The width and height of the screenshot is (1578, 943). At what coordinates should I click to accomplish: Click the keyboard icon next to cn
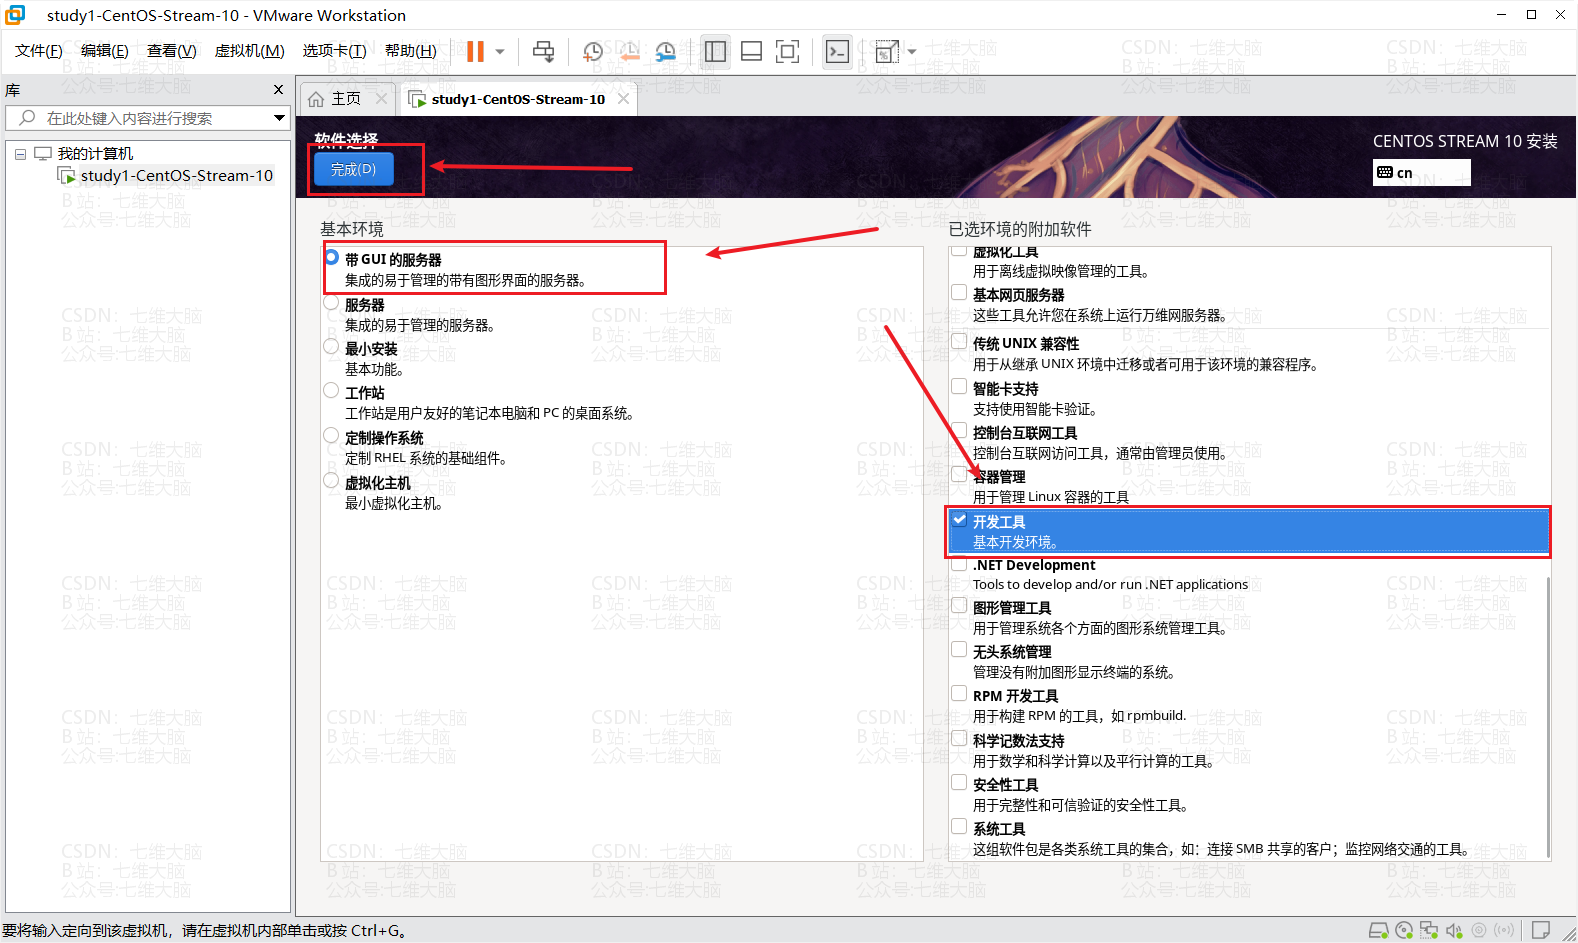[x=1385, y=172]
